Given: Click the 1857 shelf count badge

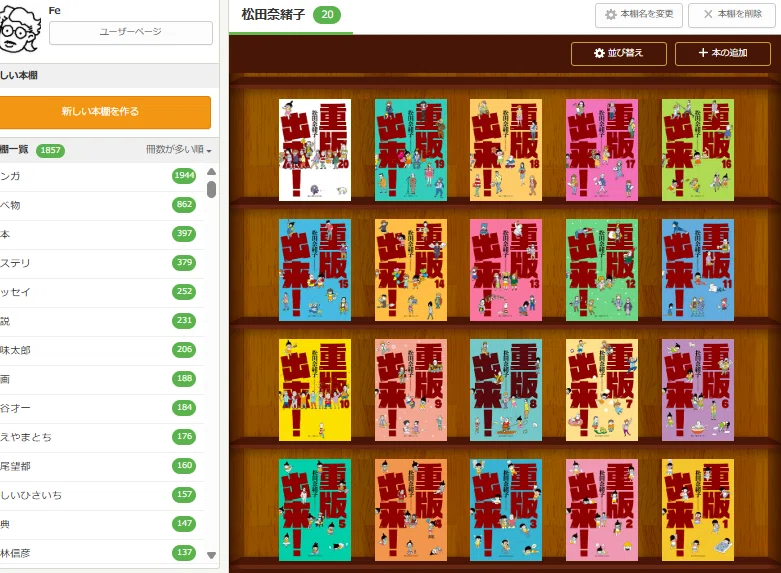Looking at the screenshot, I should [50, 150].
